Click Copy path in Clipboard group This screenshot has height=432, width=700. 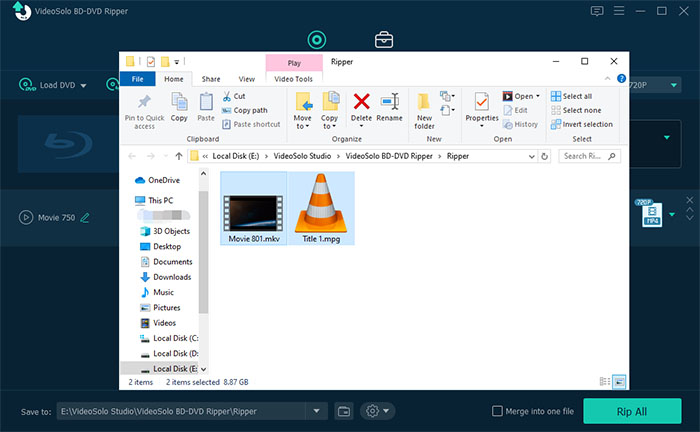click(245, 110)
